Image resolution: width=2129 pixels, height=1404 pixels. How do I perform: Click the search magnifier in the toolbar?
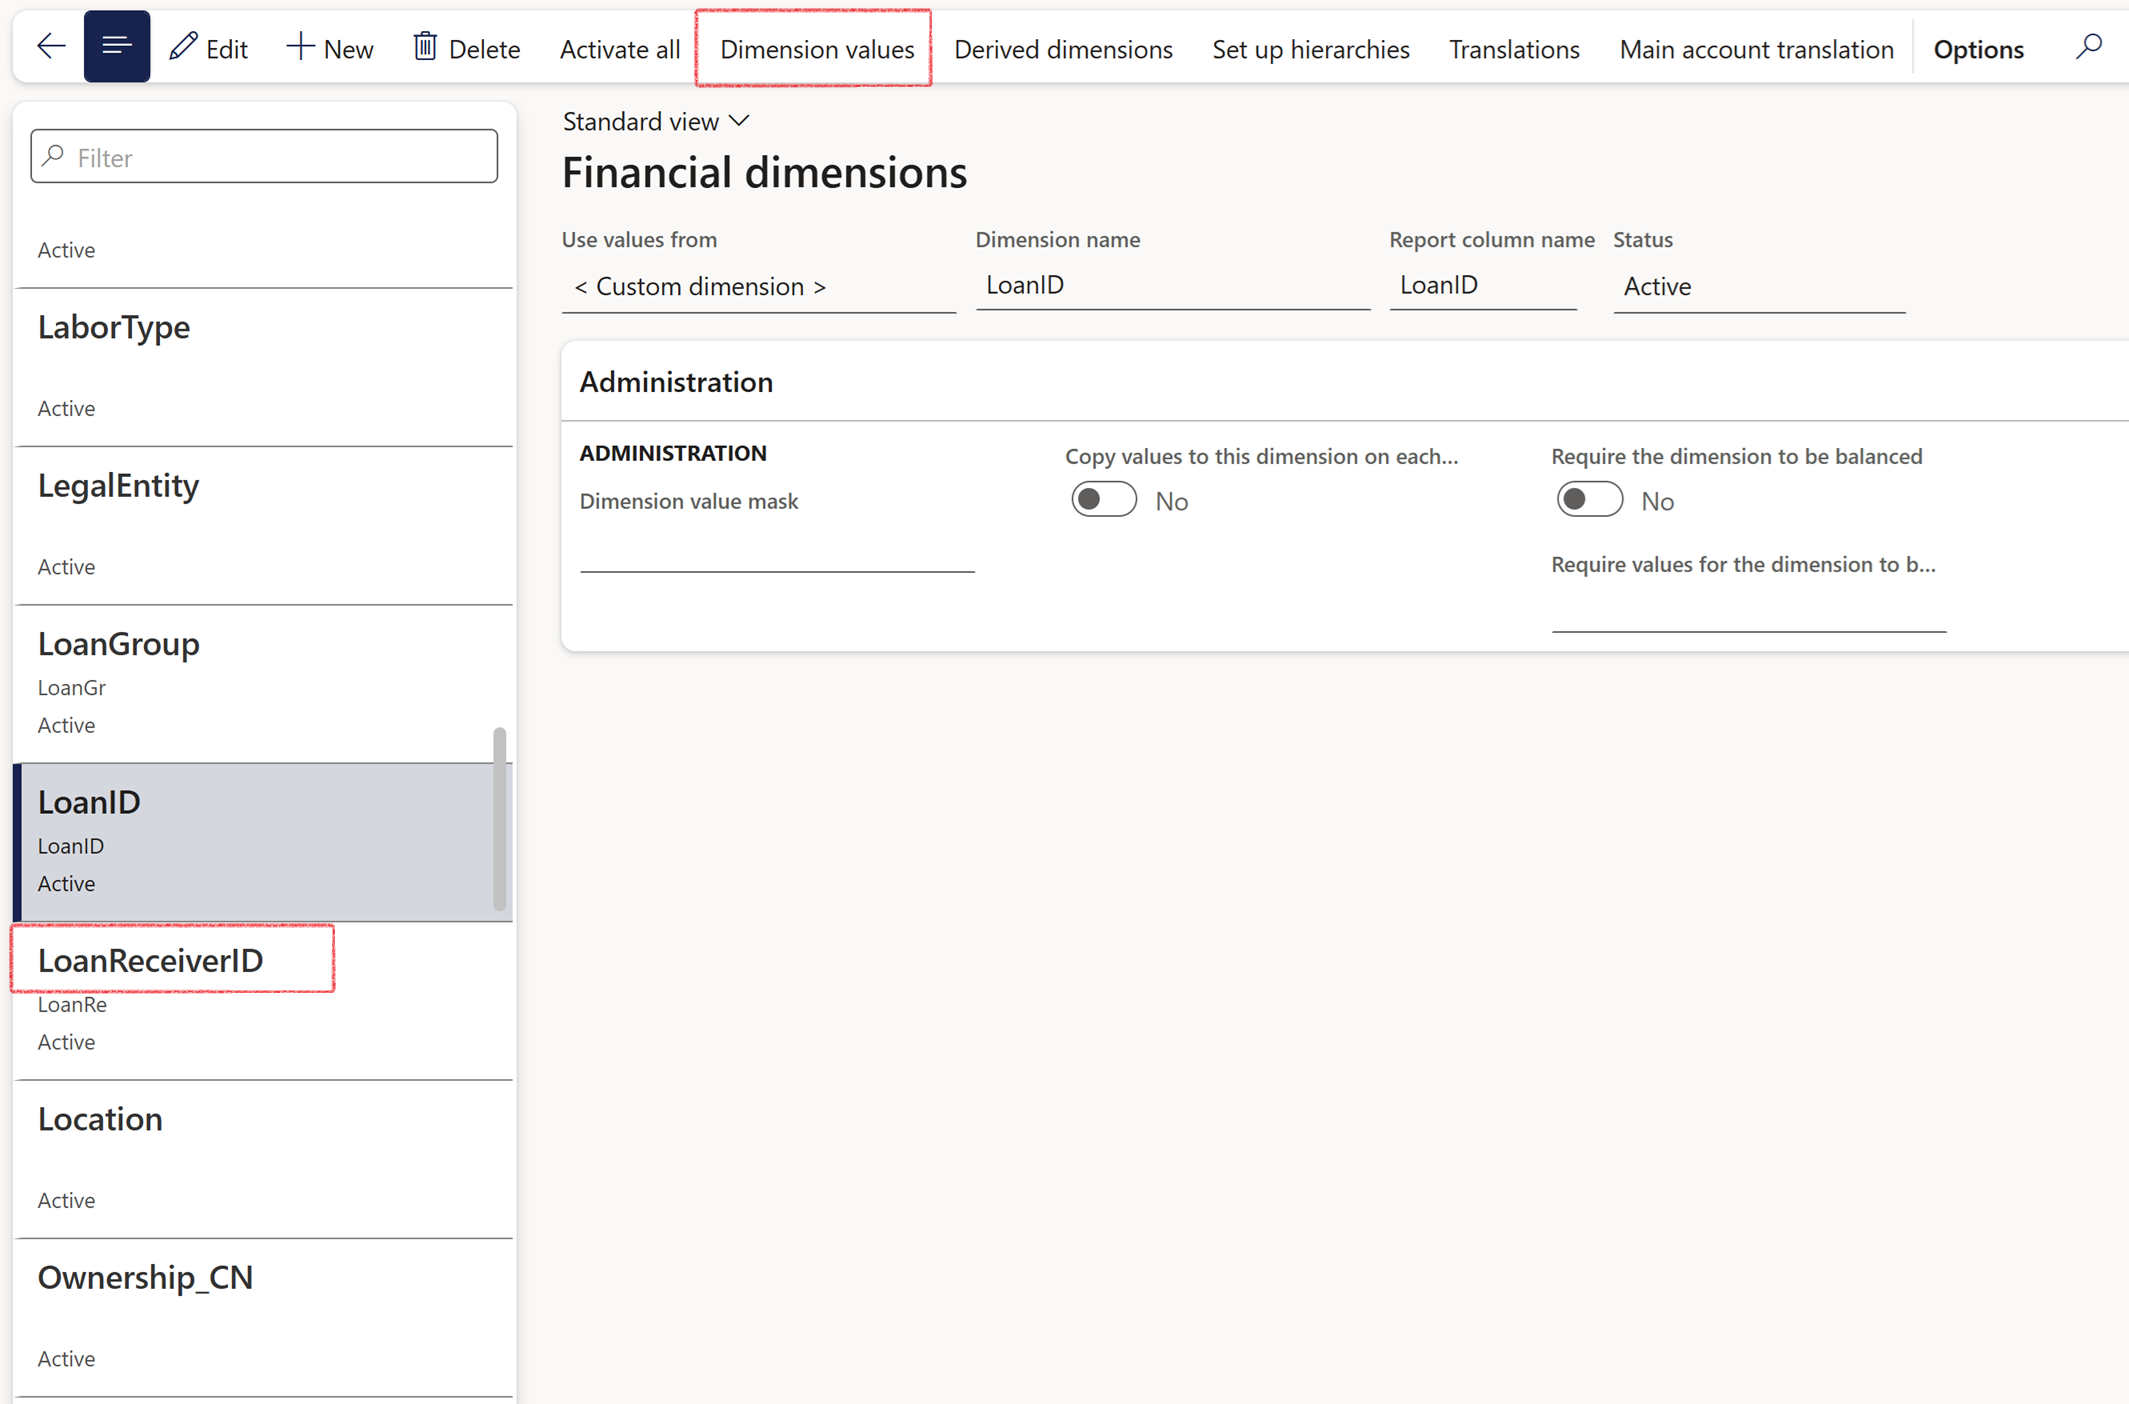click(x=2088, y=47)
